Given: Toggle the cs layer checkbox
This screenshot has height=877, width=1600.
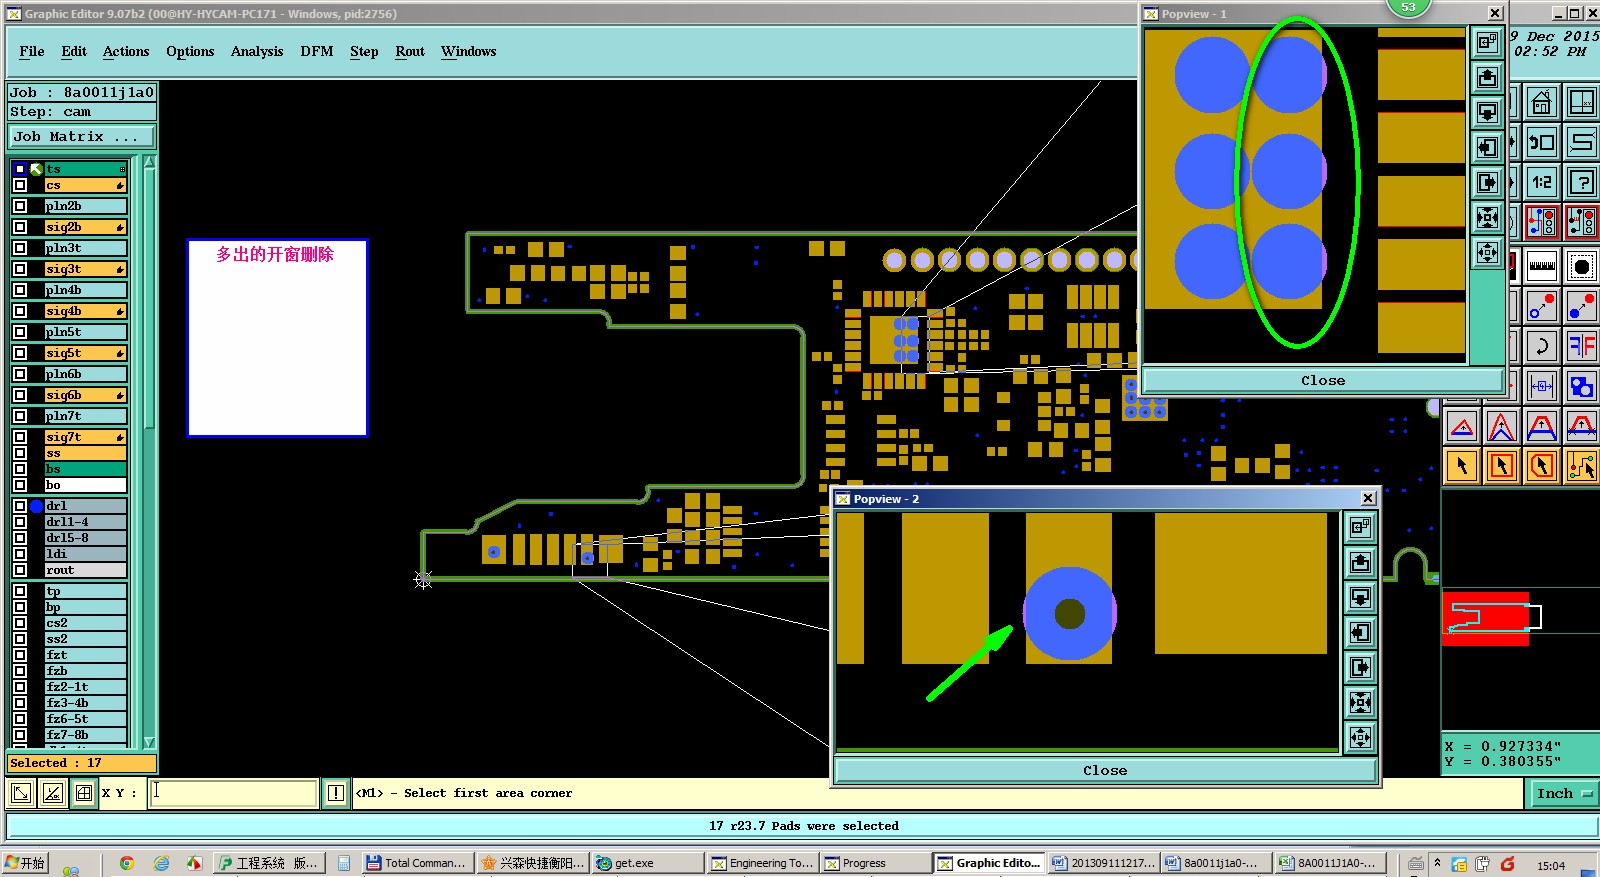Looking at the screenshot, I should [x=20, y=185].
